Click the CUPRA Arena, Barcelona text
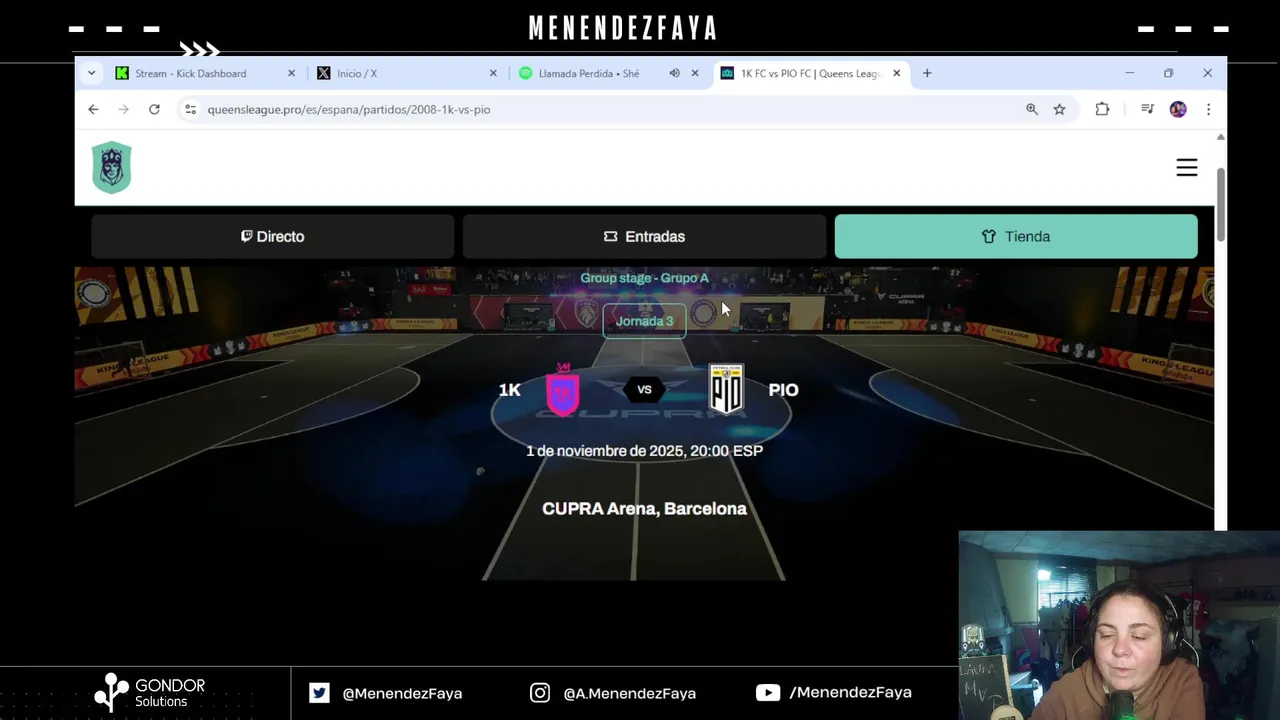Image resolution: width=1280 pixels, height=720 pixels. [644, 509]
